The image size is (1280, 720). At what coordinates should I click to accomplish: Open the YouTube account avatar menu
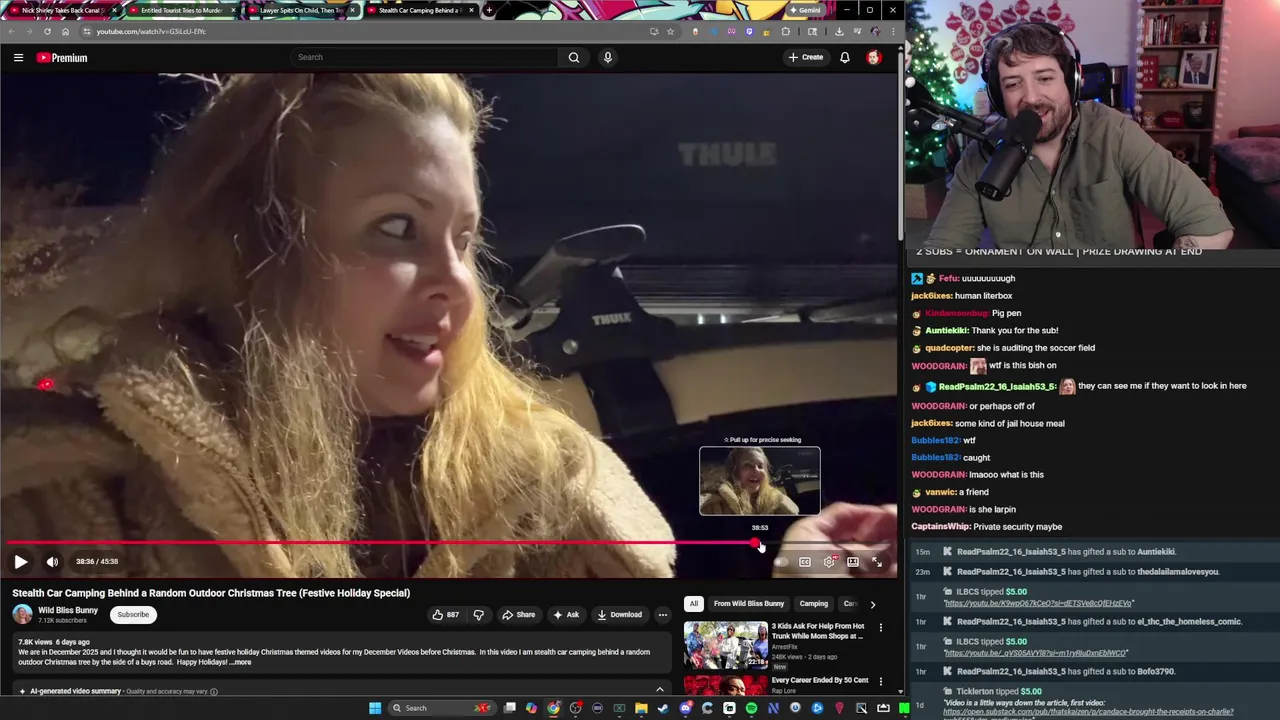point(873,57)
